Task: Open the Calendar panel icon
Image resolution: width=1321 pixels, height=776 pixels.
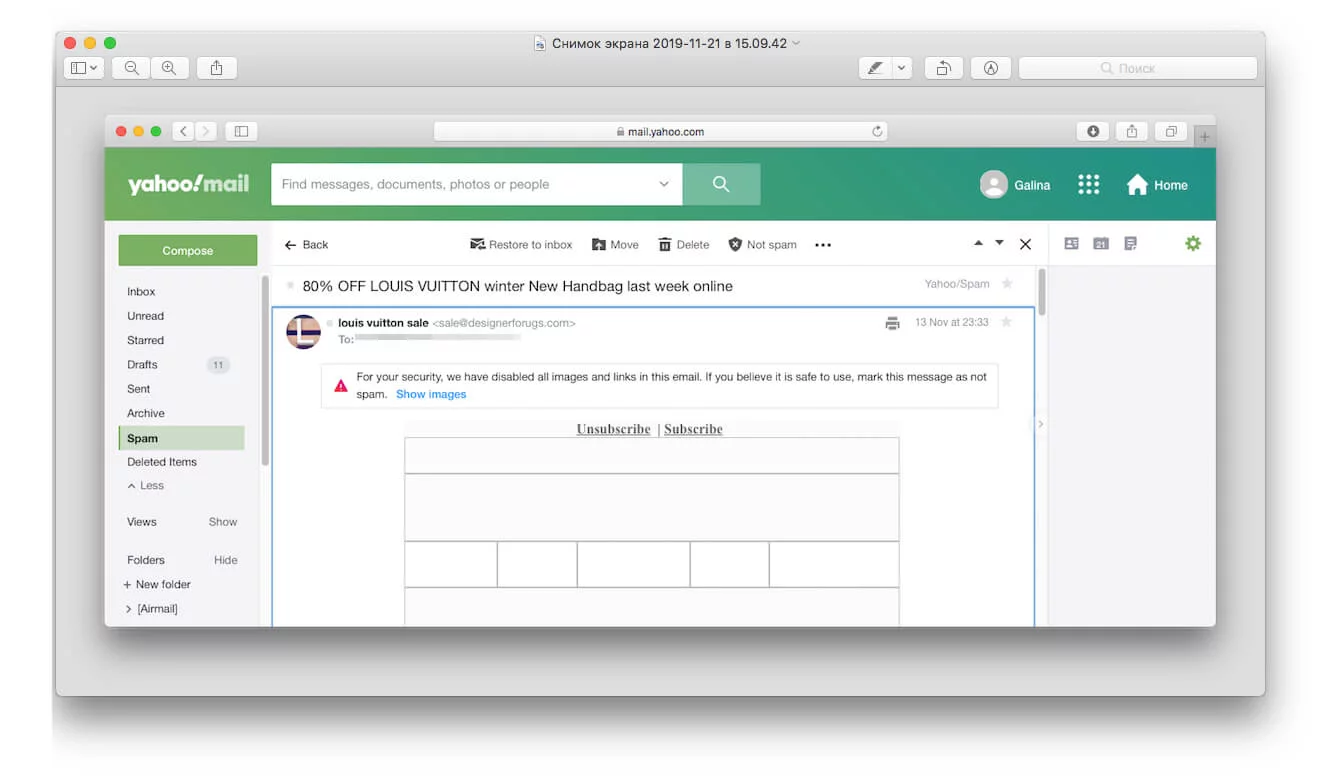Action: [1101, 243]
